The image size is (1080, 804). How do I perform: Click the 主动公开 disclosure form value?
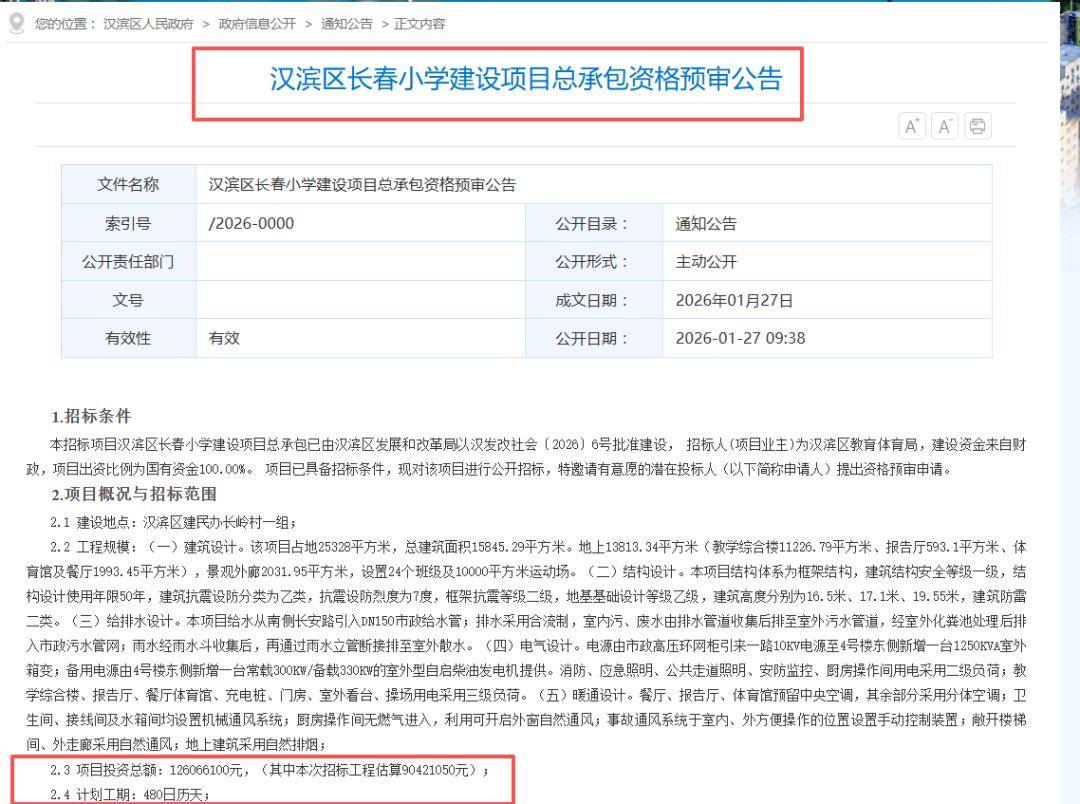(705, 262)
